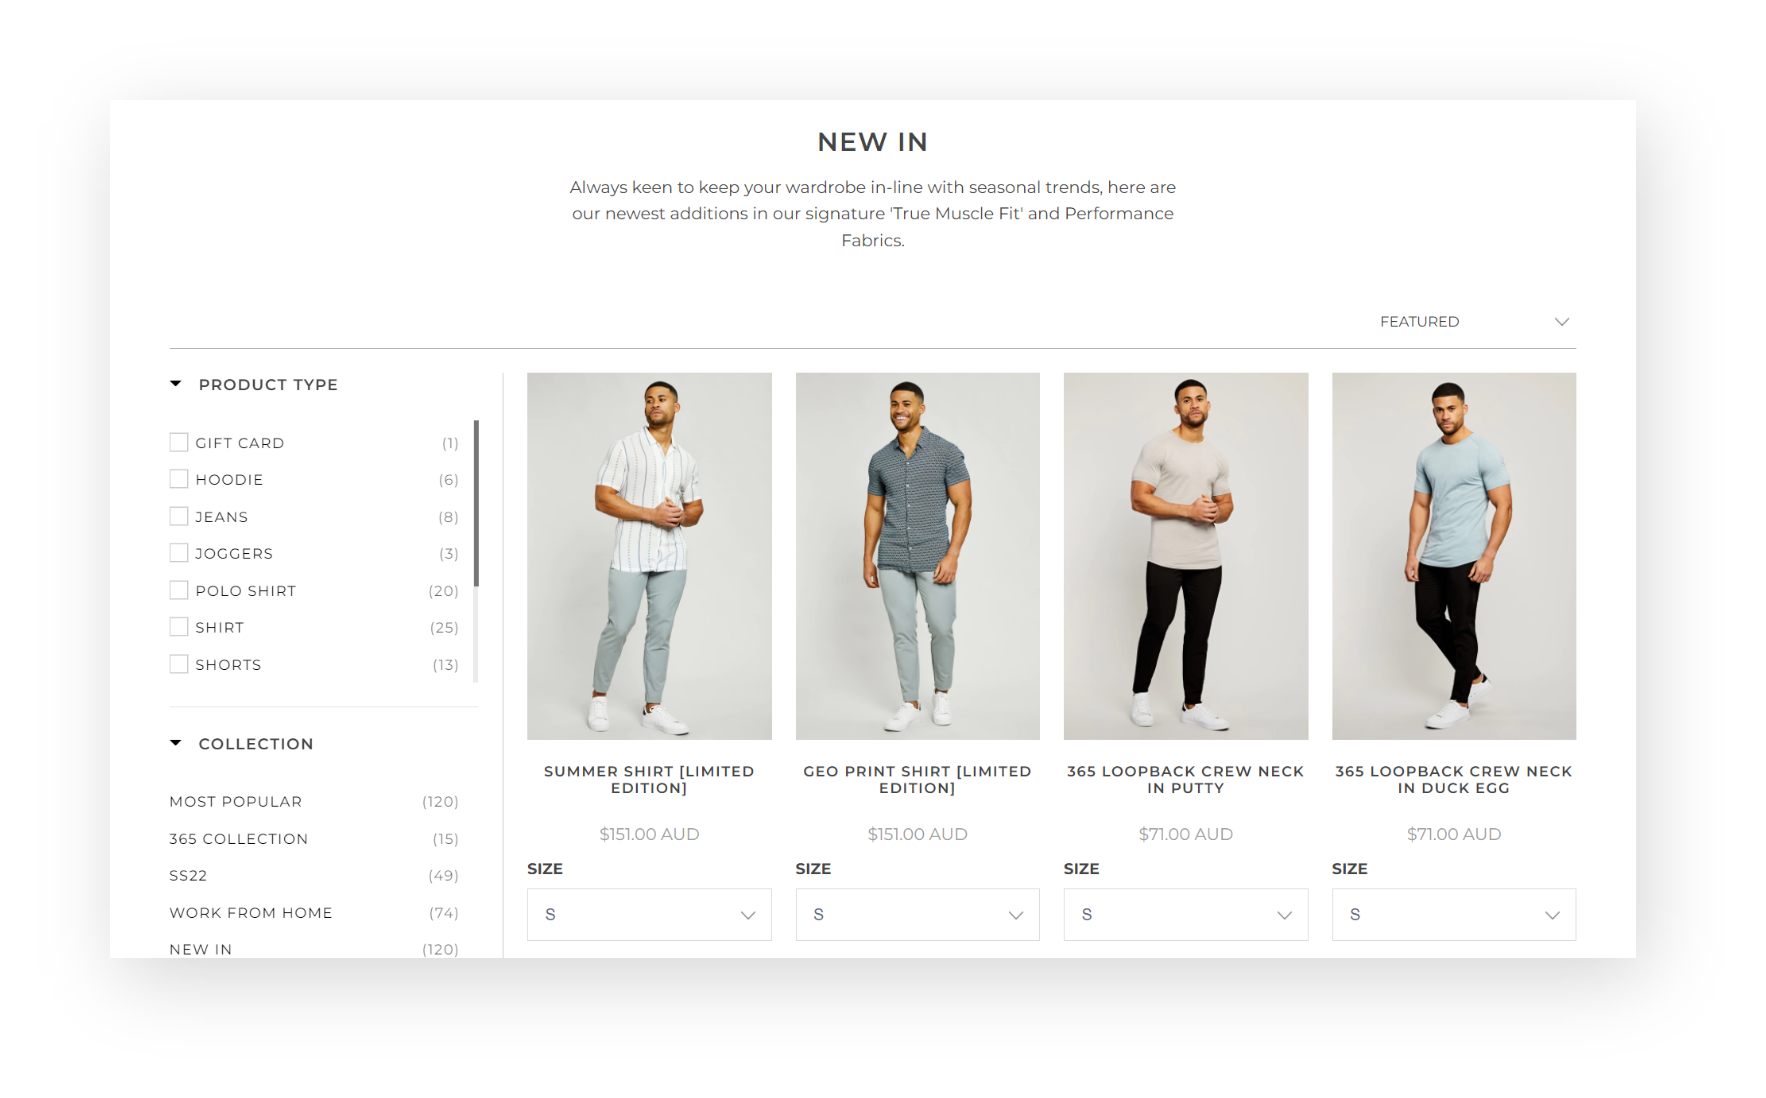Check the Hoodie filter box
This screenshot has width=1766, height=1098.
point(179,479)
